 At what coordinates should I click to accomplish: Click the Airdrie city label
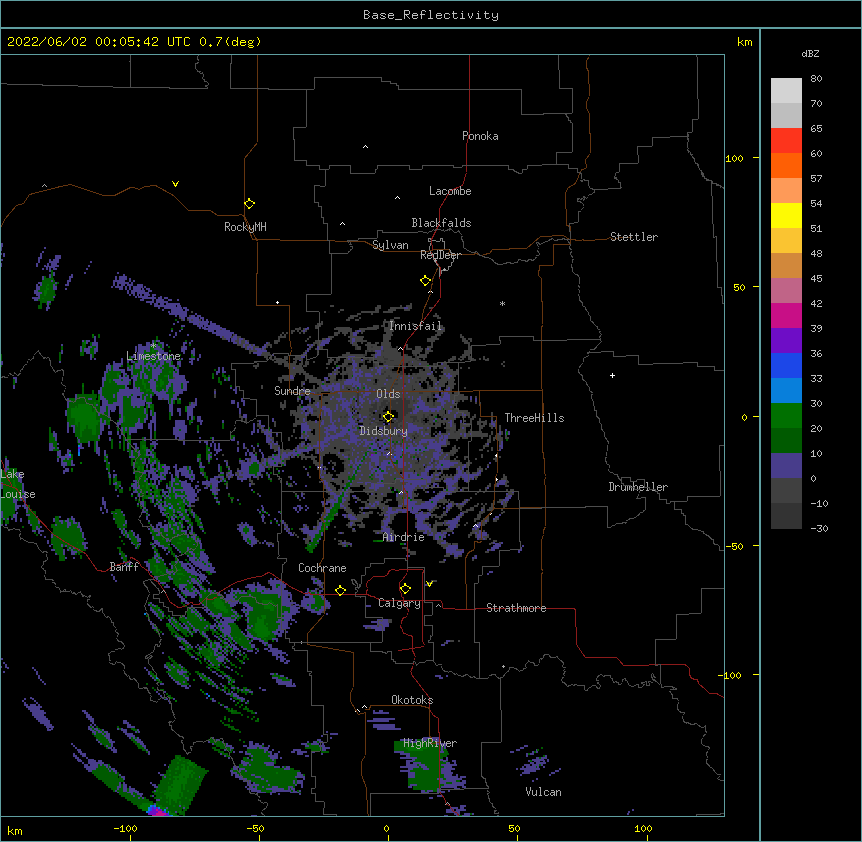point(404,537)
